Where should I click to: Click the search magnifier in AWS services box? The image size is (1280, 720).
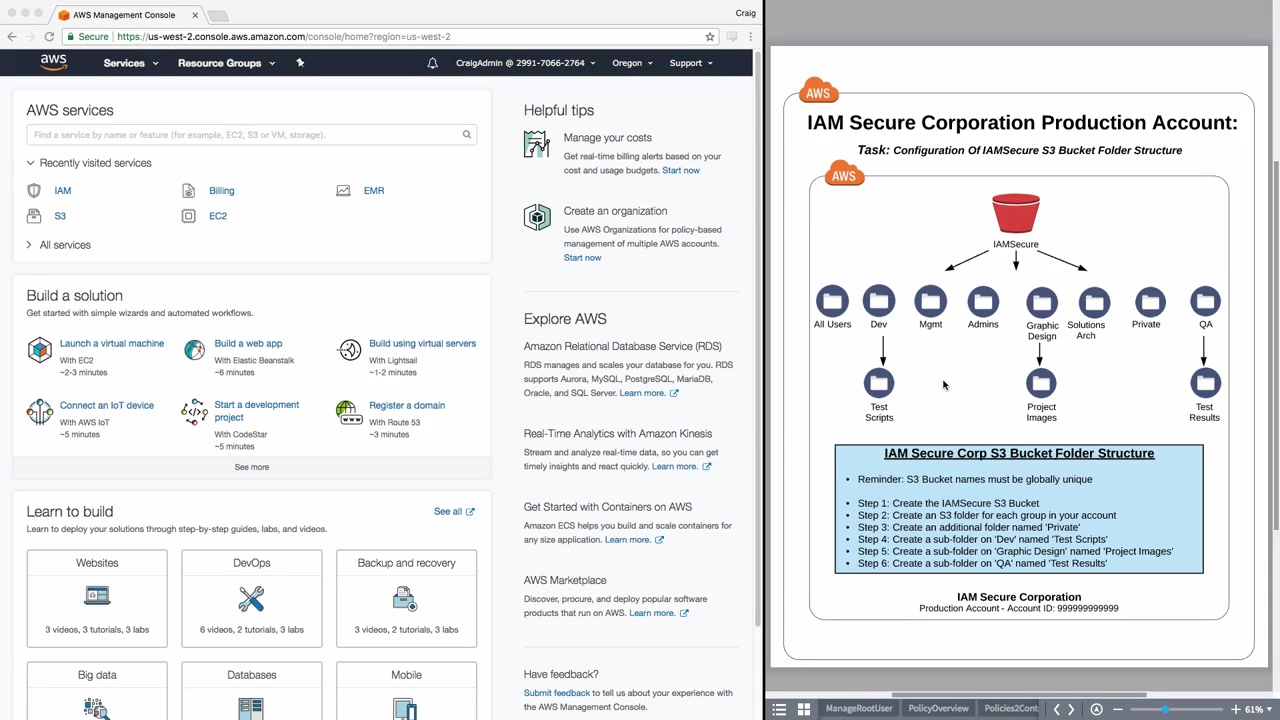point(466,134)
